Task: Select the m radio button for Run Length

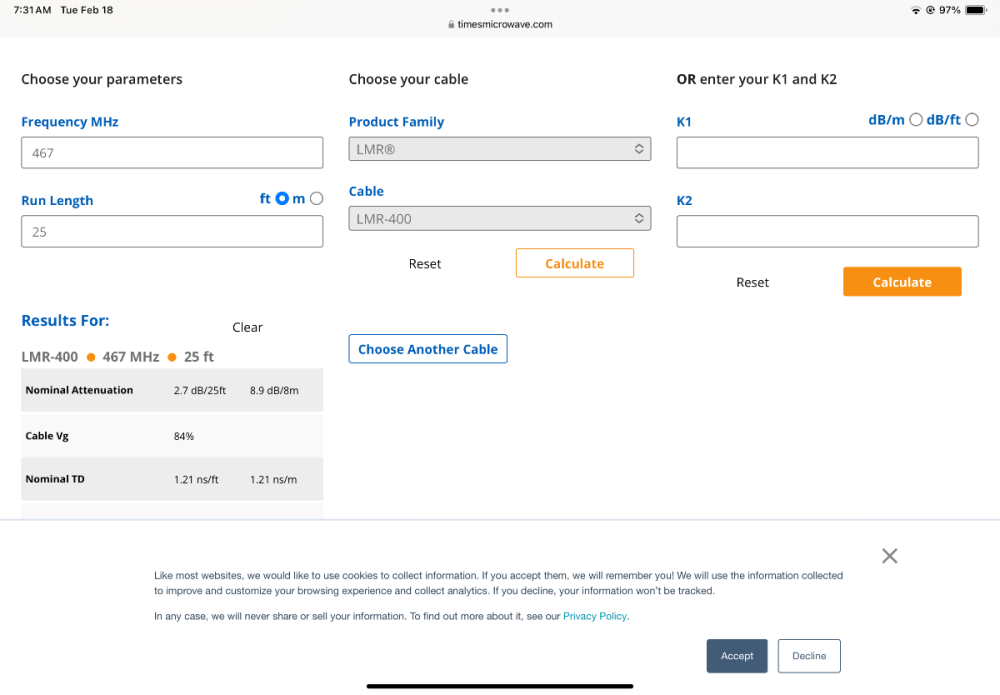Action: [317, 199]
